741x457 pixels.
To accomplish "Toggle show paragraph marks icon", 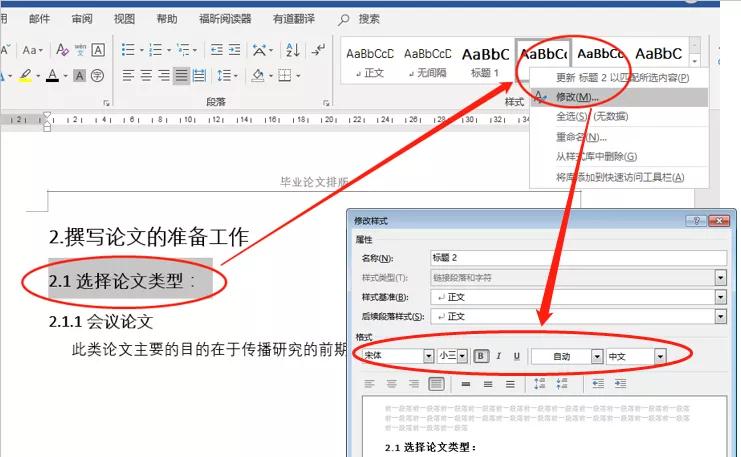I will pos(319,49).
